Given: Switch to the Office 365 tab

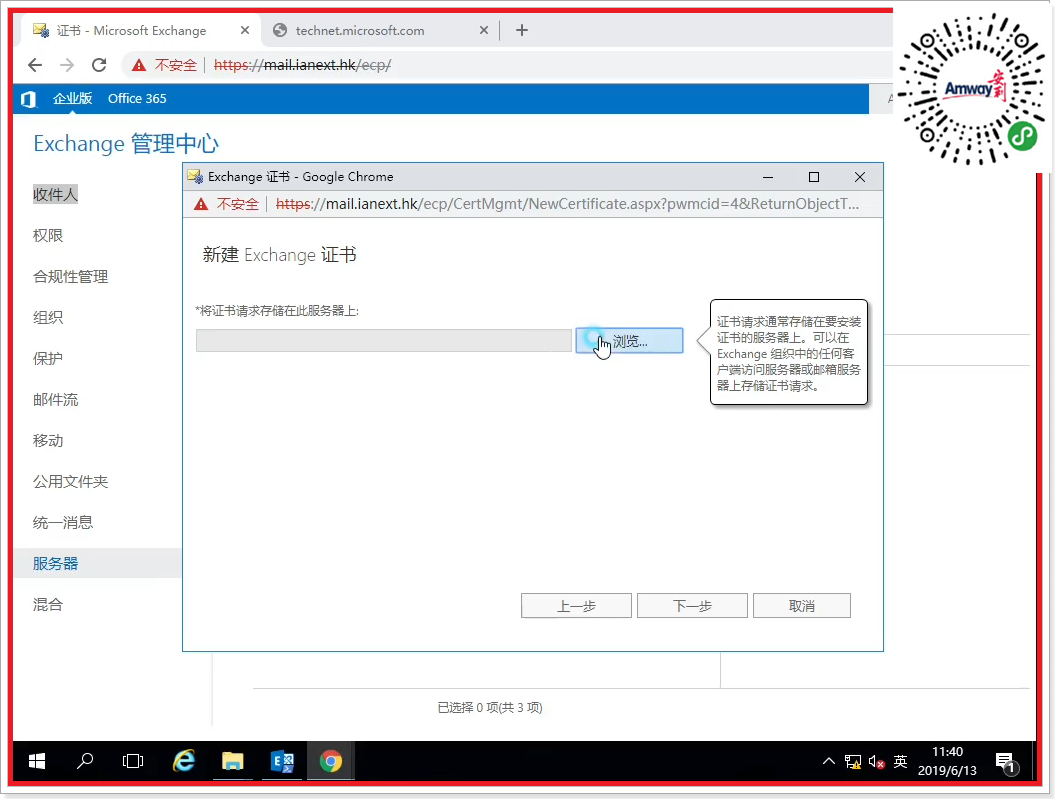Looking at the screenshot, I should pyautogui.click(x=137, y=98).
